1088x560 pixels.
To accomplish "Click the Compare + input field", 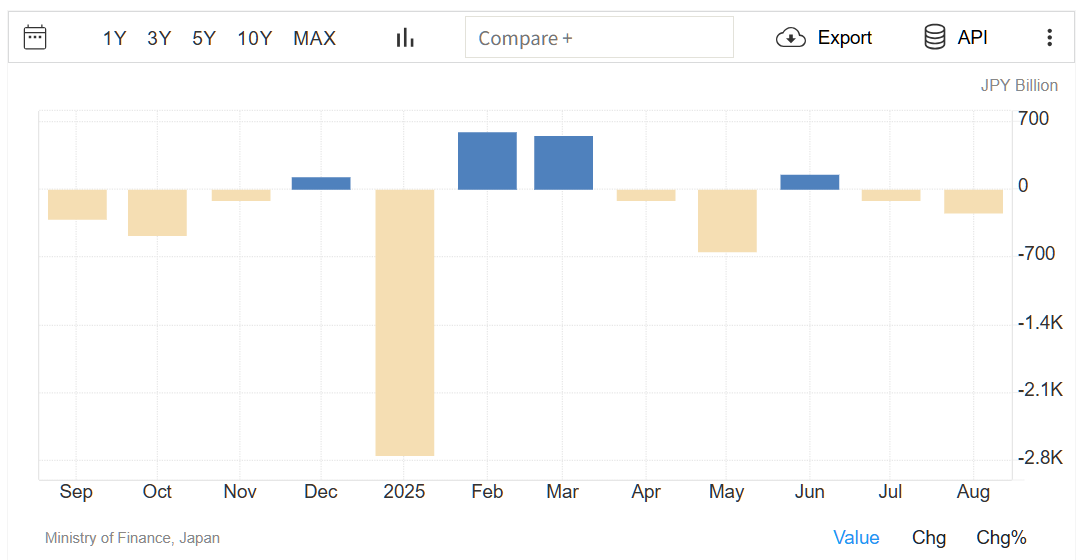I will click(x=599, y=38).
